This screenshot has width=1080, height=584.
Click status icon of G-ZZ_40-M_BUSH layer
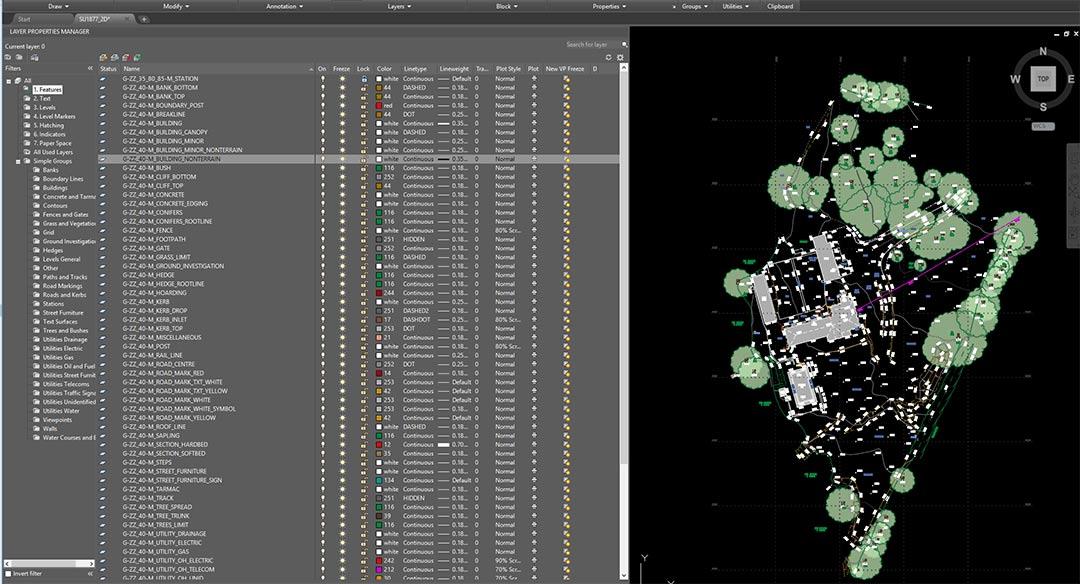coord(103,168)
